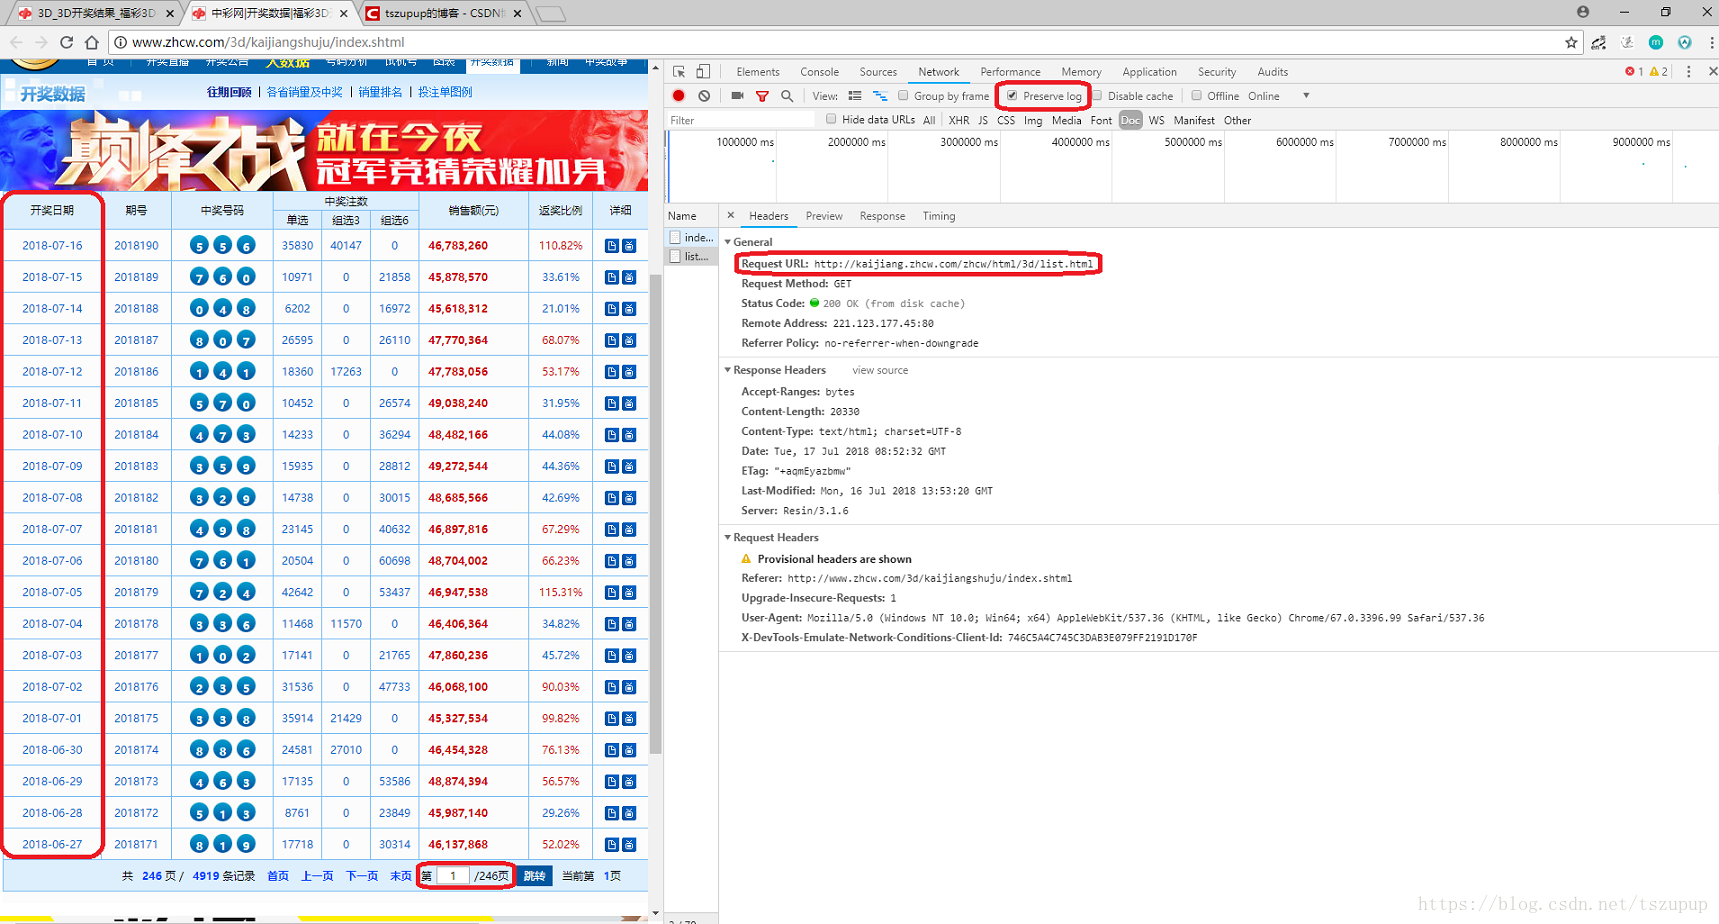The width and height of the screenshot is (1719, 924).
Task: Click site info icon in the address bar
Action: click(x=120, y=42)
